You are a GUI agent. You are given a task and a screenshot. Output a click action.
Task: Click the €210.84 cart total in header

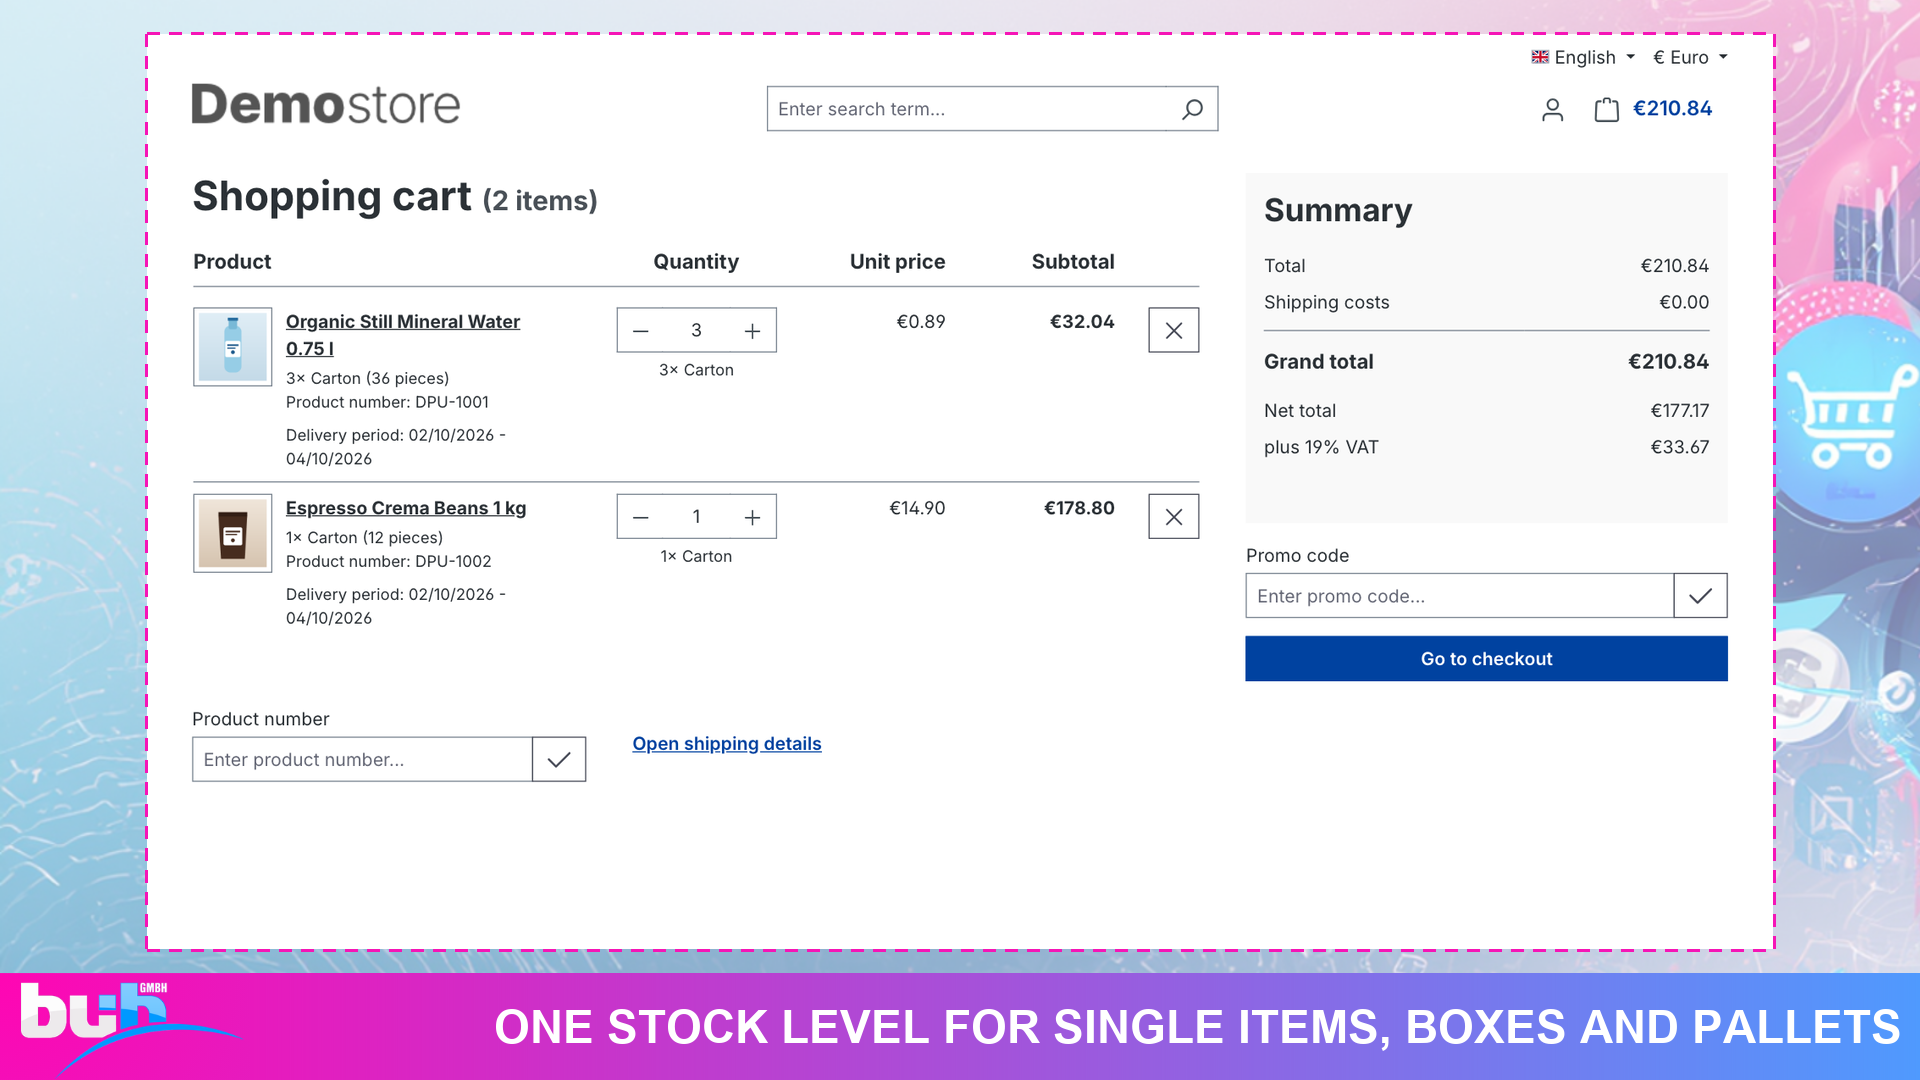(1672, 108)
